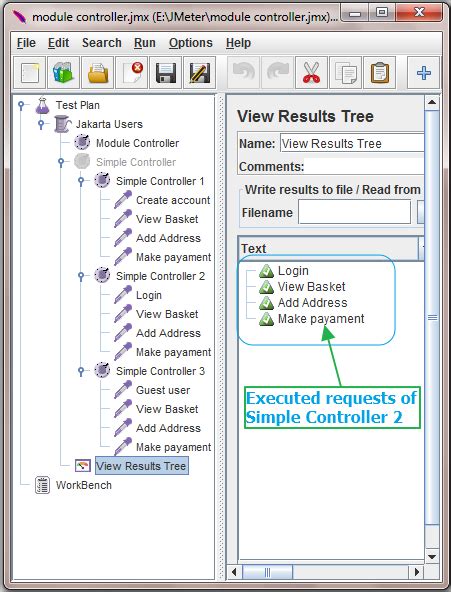Viewport: 451px width, 592px height.
Task: Click the Module Controller icon
Action: pos(82,143)
